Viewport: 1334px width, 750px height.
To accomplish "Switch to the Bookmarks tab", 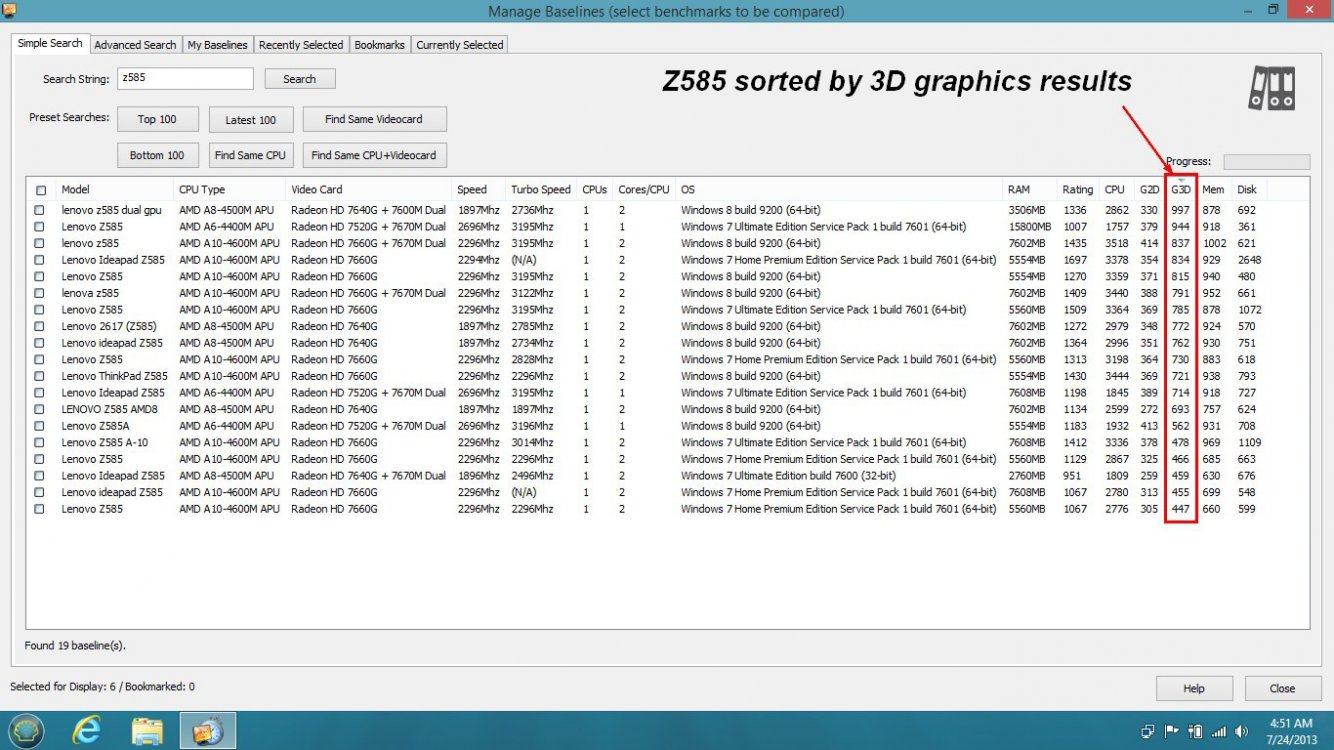I will pyautogui.click(x=380, y=45).
